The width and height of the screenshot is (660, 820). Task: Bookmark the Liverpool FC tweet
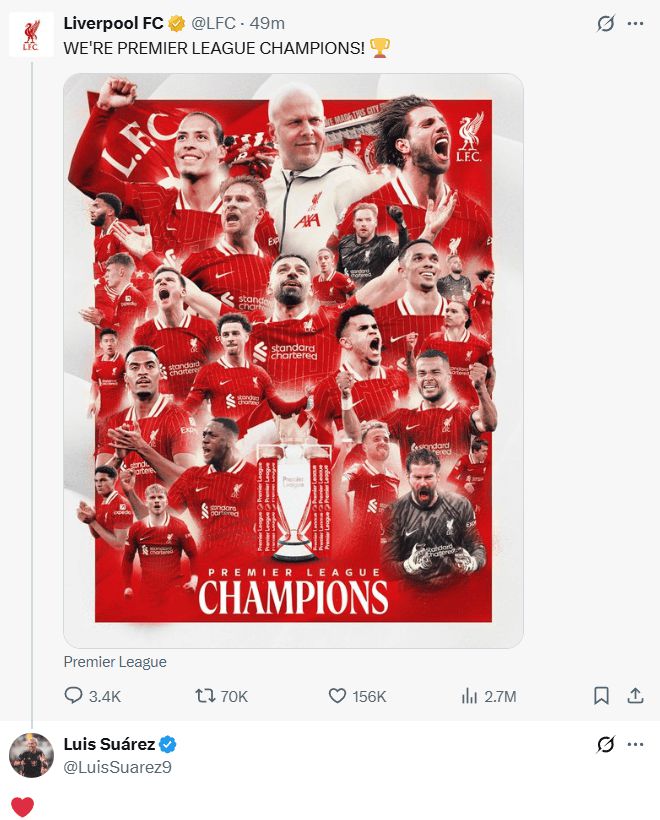(x=601, y=696)
